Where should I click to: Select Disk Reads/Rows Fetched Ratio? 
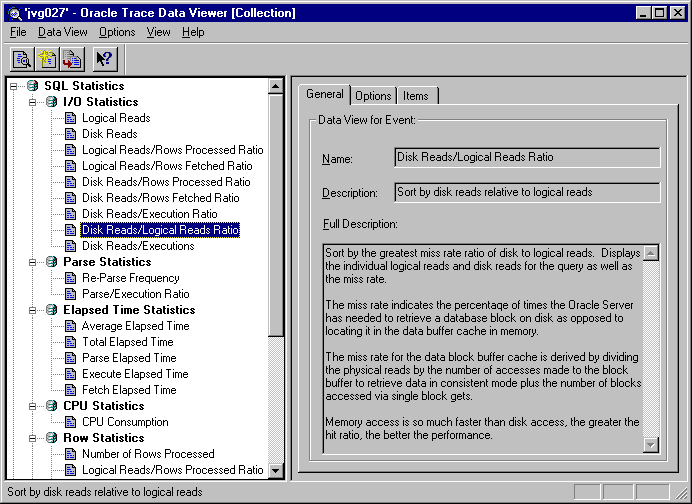point(161,198)
